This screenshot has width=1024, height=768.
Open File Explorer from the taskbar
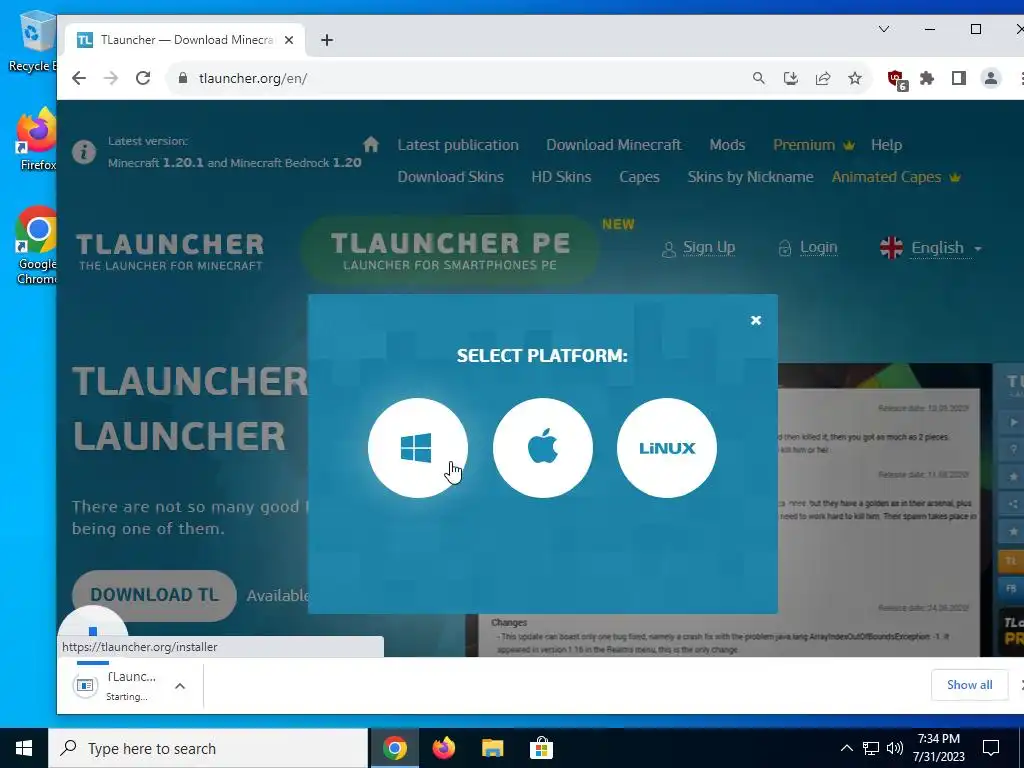tap(492, 748)
